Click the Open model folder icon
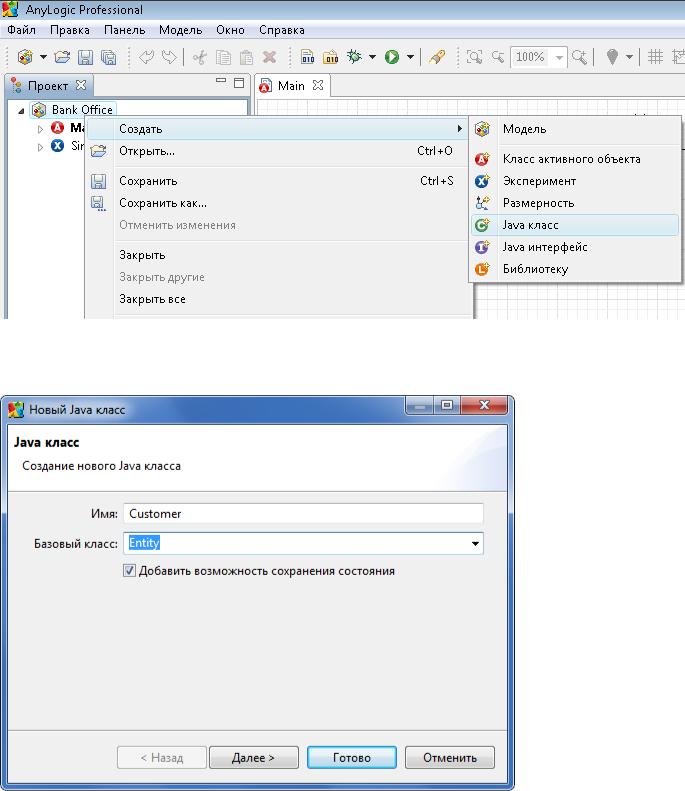This screenshot has height=791, width=685. (x=62, y=57)
